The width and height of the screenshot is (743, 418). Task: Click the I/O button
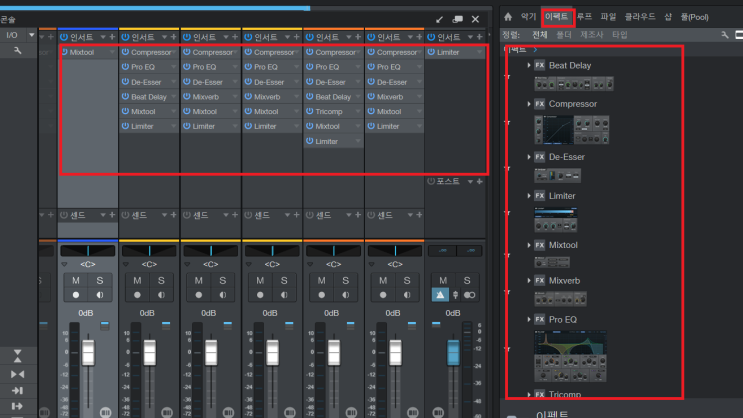[x=12, y=35]
